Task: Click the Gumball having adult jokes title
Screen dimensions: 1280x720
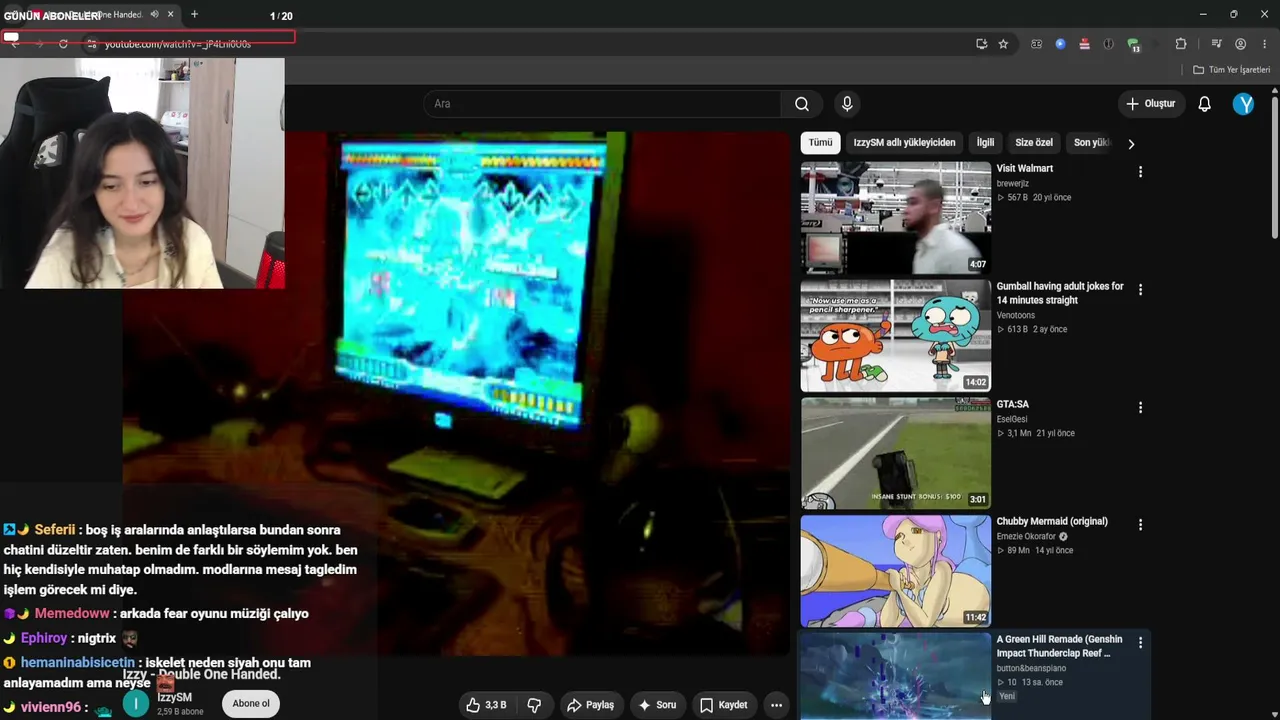Action: tap(1060, 293)
